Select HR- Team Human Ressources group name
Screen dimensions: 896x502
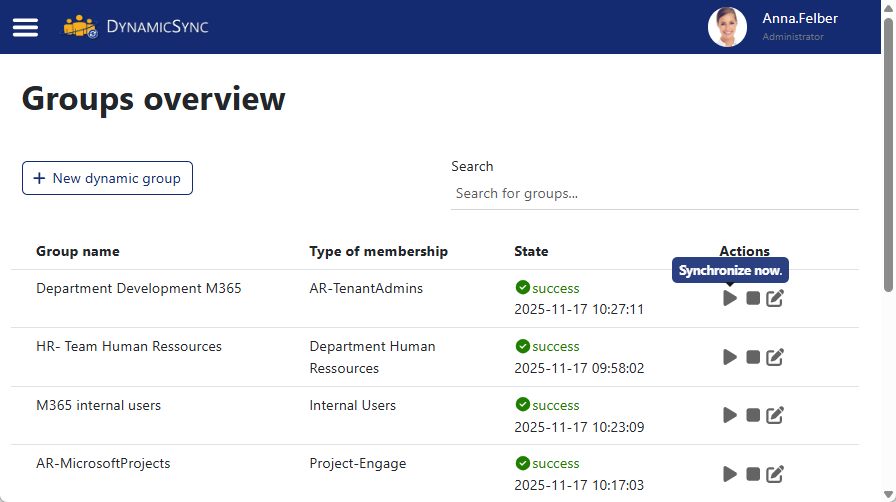129,346
